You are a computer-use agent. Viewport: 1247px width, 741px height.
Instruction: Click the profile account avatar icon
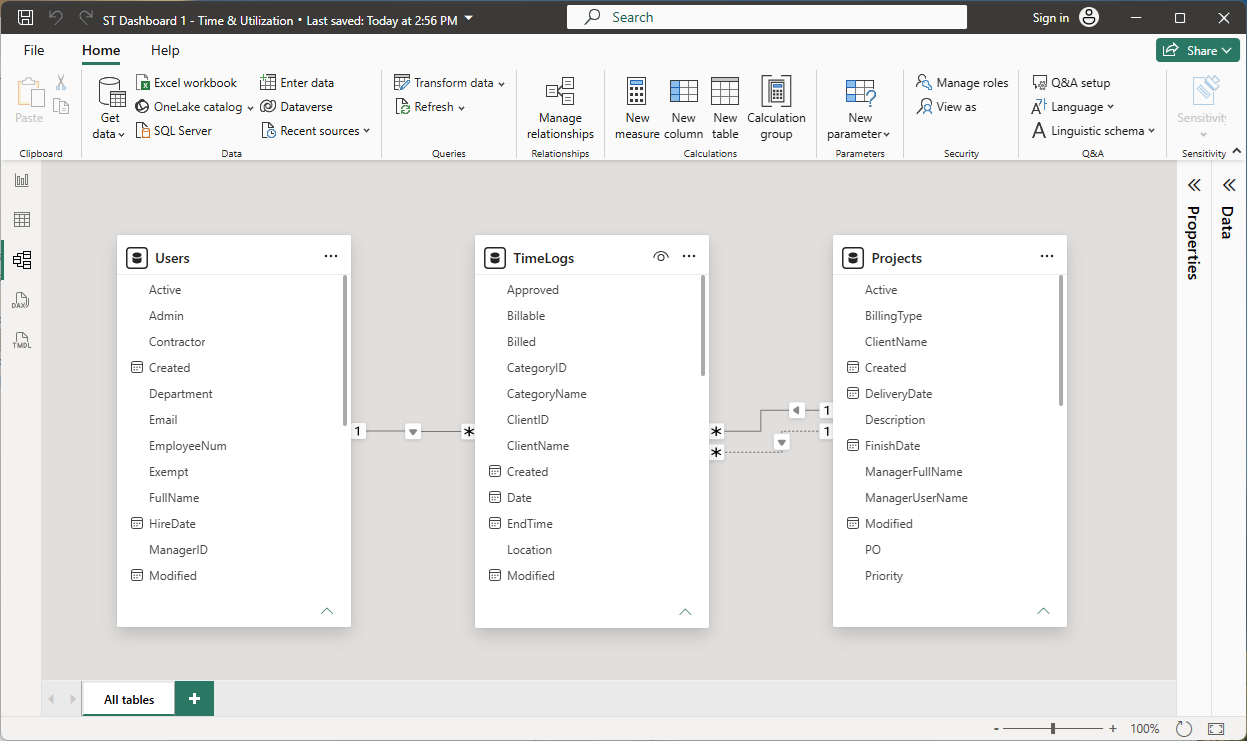[1090, 18]
